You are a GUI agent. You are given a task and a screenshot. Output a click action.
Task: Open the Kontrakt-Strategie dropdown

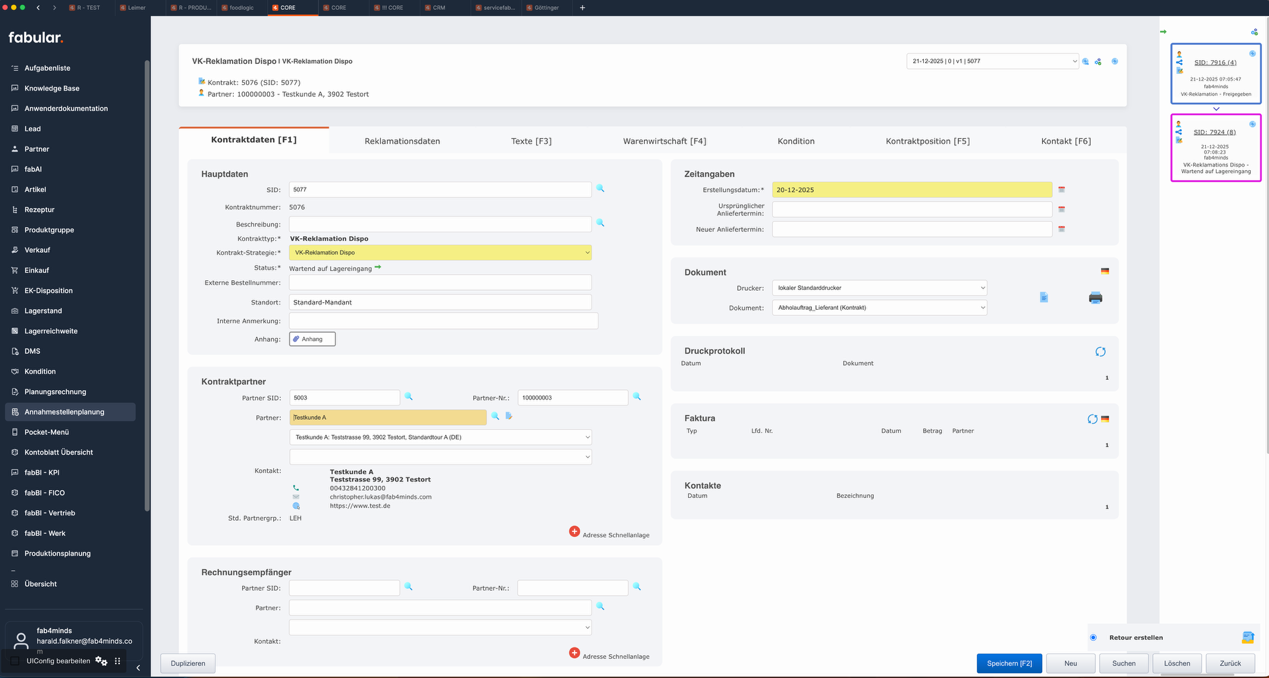[440, 253]
